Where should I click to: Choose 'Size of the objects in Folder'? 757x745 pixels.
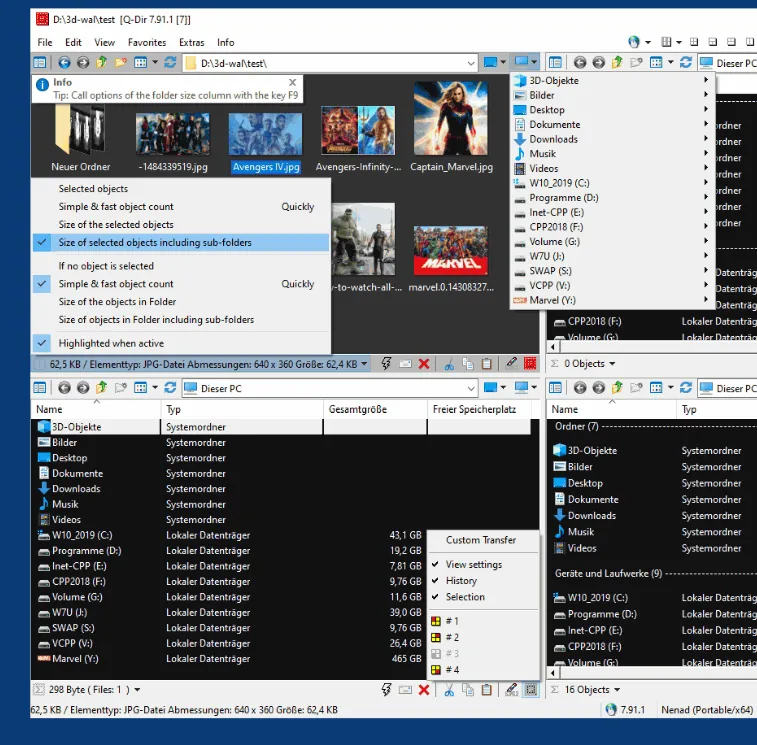[117, 302]
